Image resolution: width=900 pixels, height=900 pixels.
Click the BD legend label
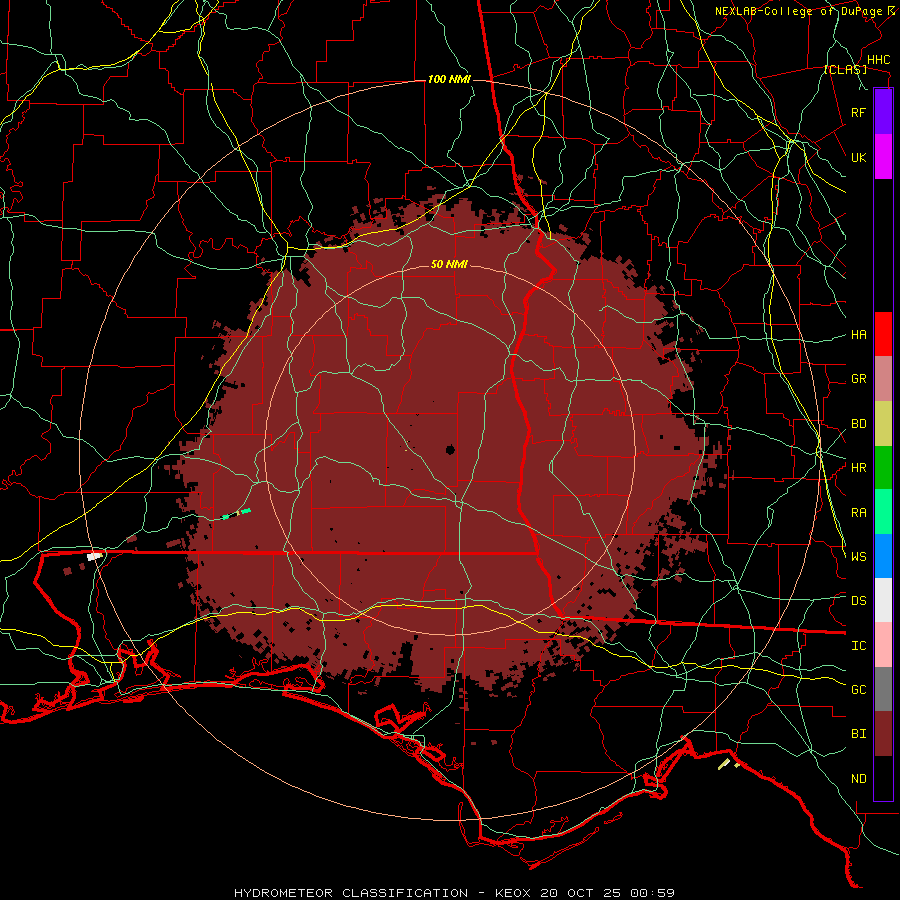[x=858, y=424]
